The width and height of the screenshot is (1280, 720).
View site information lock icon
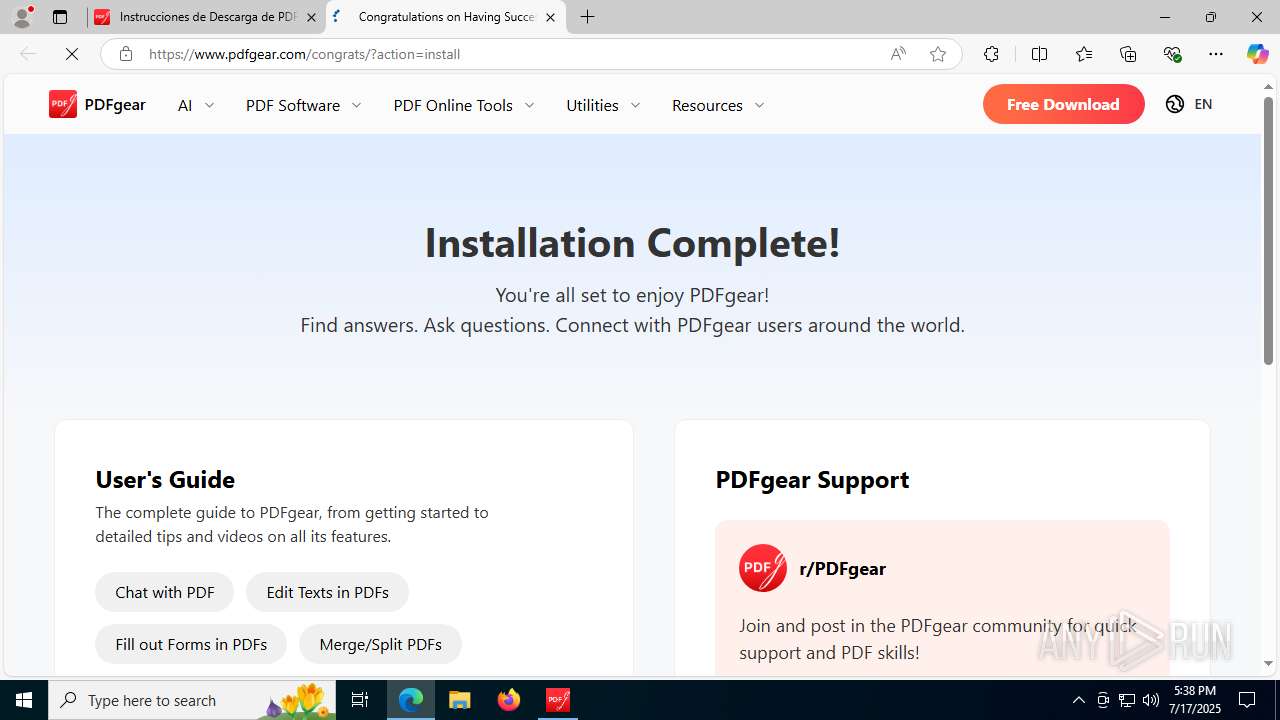(126, 54)
